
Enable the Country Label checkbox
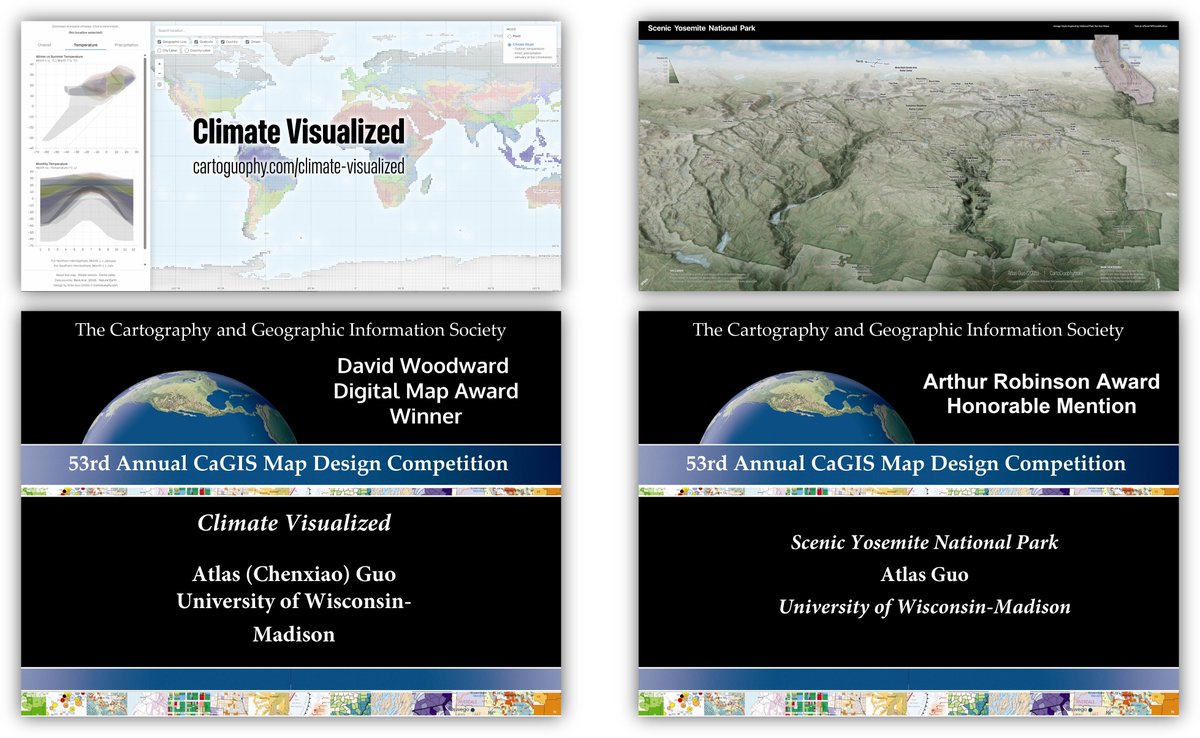[187, 51]
